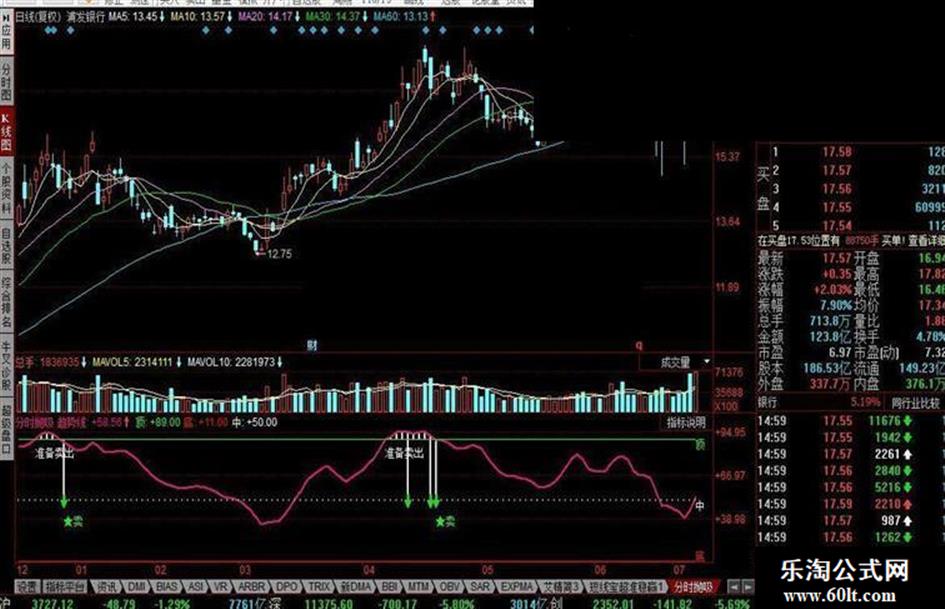The height and width of the screenshot is (609, 945).
Task: Select the 艾薇营3 indicator tab
Action: pos(561,587)
